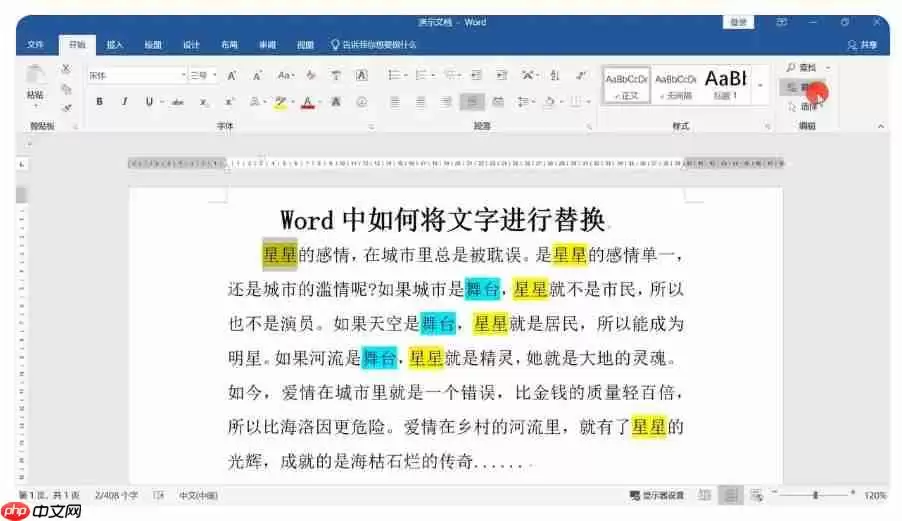Click the login button in title bar

[738, 22]
